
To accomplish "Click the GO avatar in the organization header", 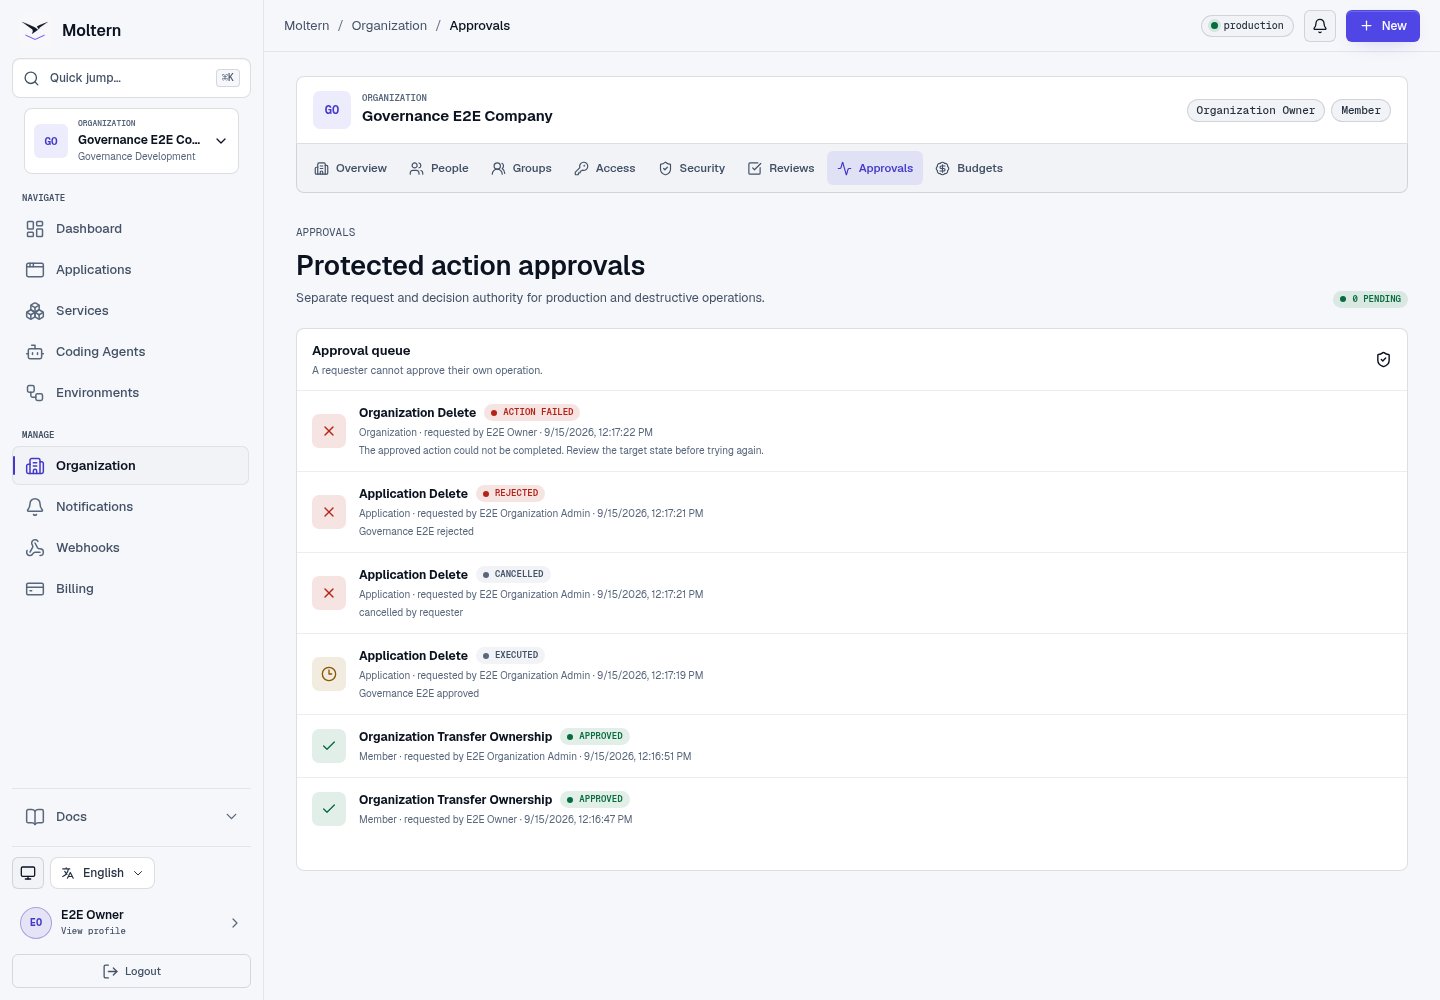I will [x=332, y=110].
